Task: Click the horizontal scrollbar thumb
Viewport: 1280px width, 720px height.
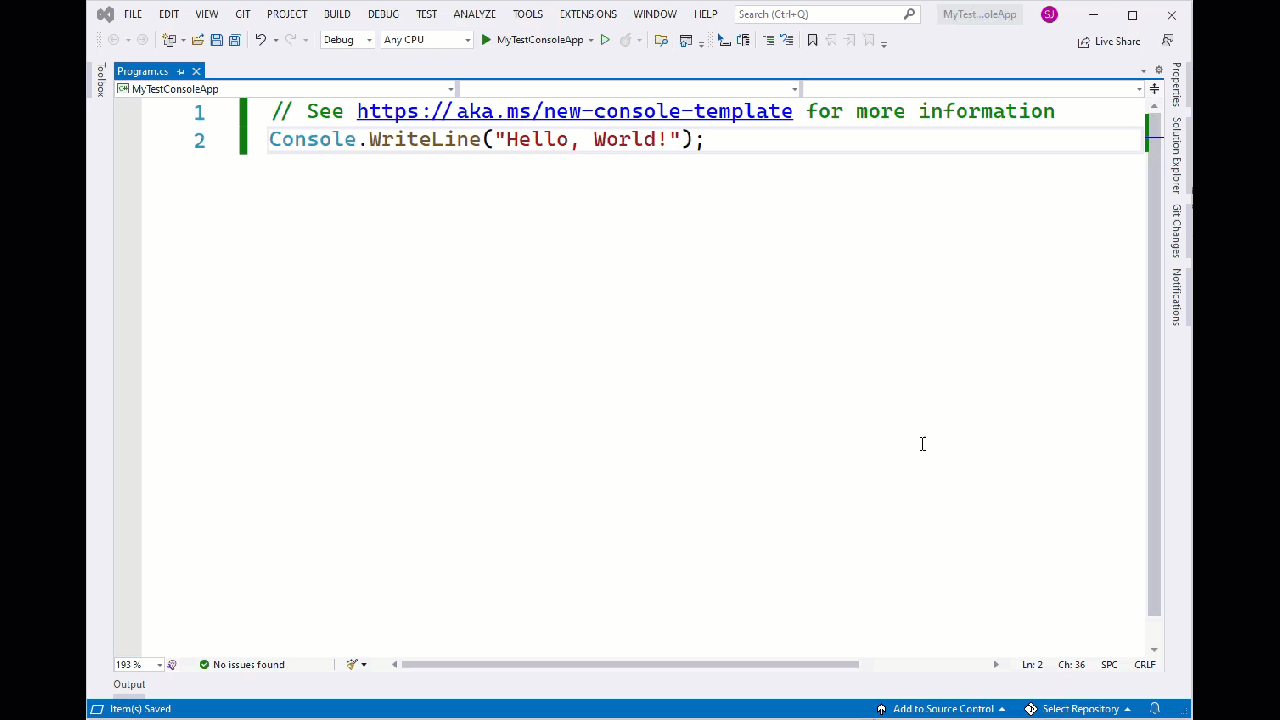Action: [630, 664]
